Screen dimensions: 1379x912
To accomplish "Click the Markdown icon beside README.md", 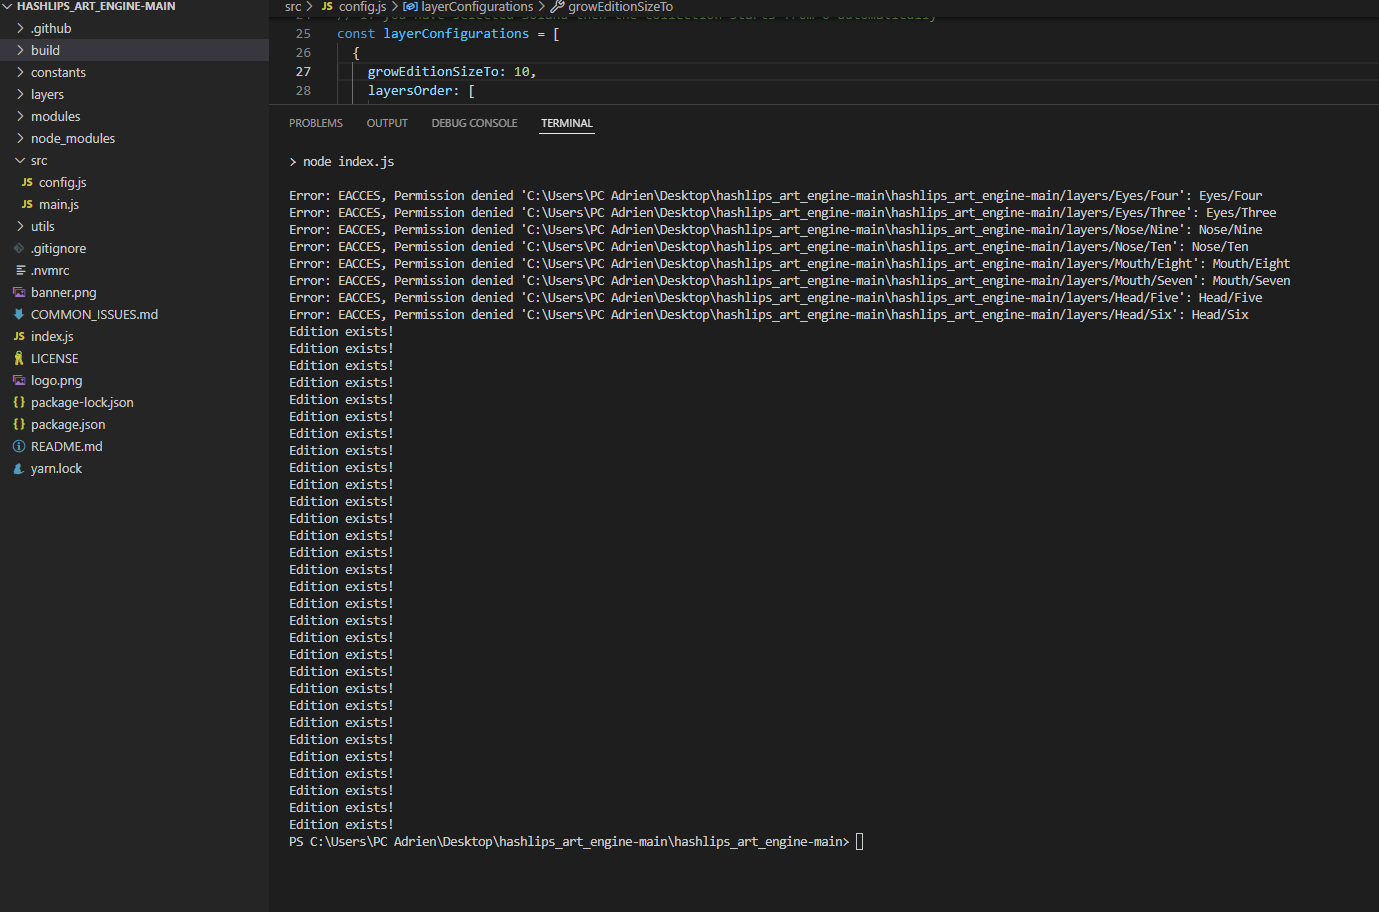I will coord(20,446).
